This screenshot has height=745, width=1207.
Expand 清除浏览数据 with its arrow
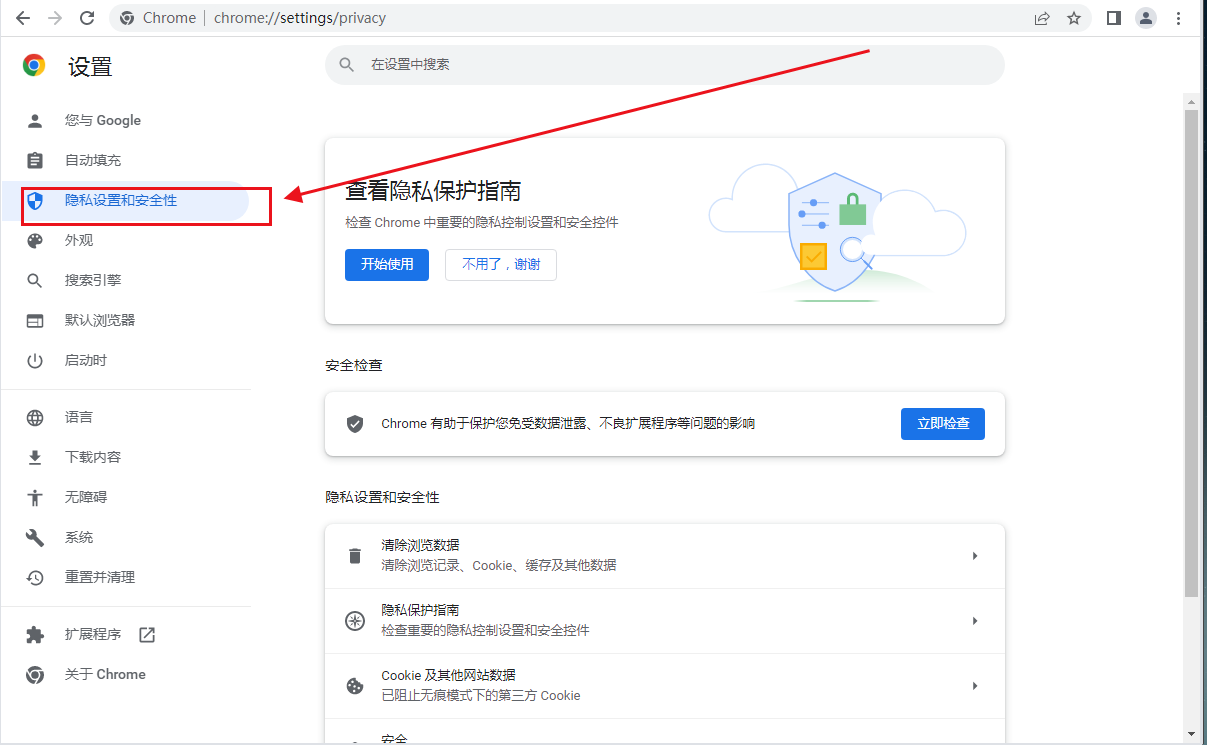[x=975, y=556]
